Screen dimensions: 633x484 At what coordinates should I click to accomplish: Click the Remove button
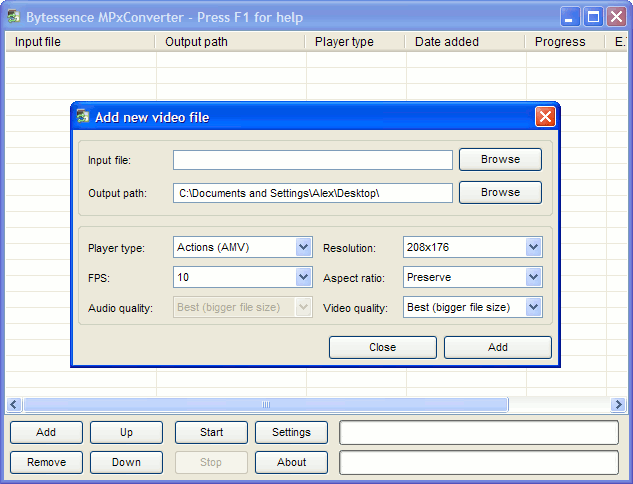tap(46, 462)
